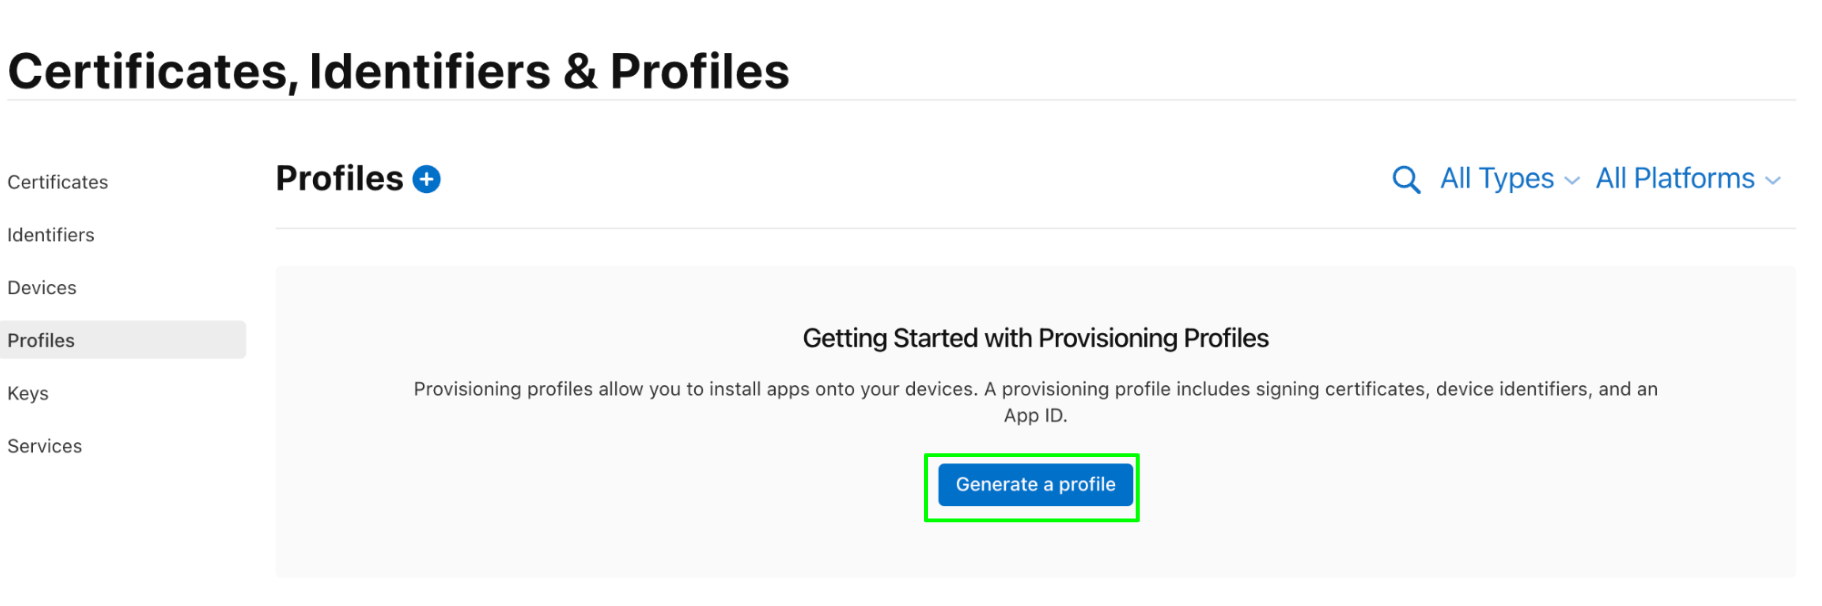Click the blue plus icon beside Profiles
This screenshot has height=606, width=1822.
pyautogui.click(x=427, y=179)
